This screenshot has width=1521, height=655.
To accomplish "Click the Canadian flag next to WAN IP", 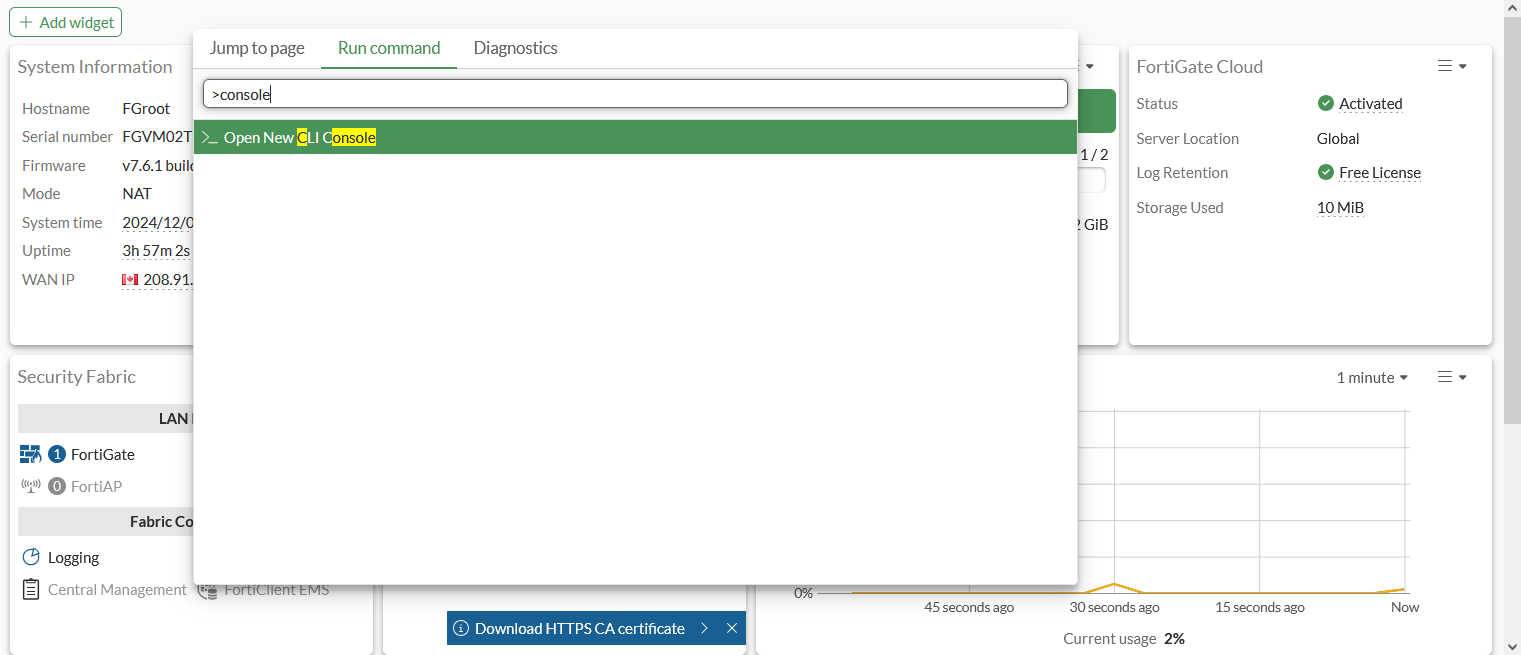I will tap(130, 280).
